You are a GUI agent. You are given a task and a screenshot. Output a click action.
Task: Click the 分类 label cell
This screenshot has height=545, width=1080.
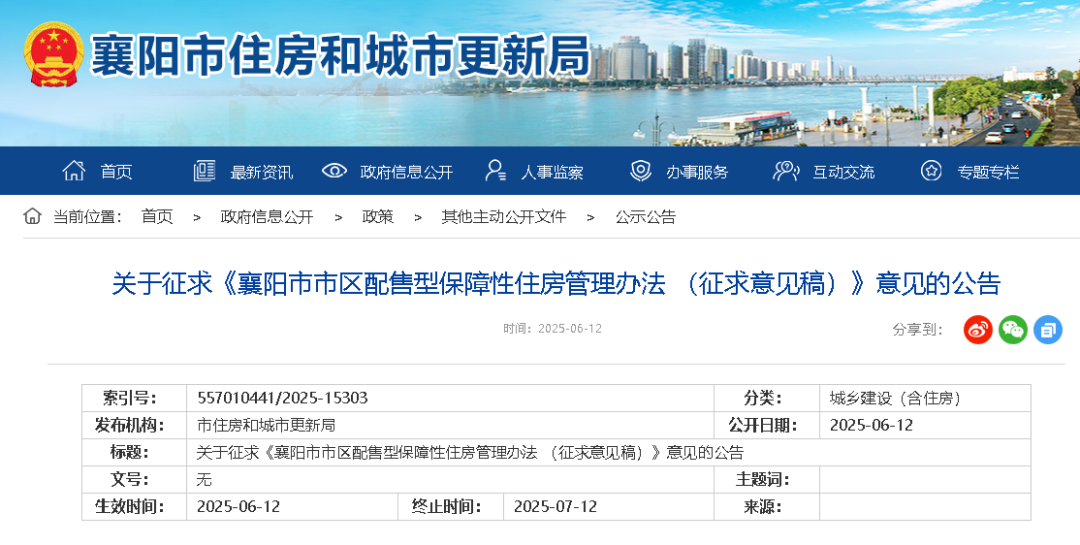click(767, 398)
